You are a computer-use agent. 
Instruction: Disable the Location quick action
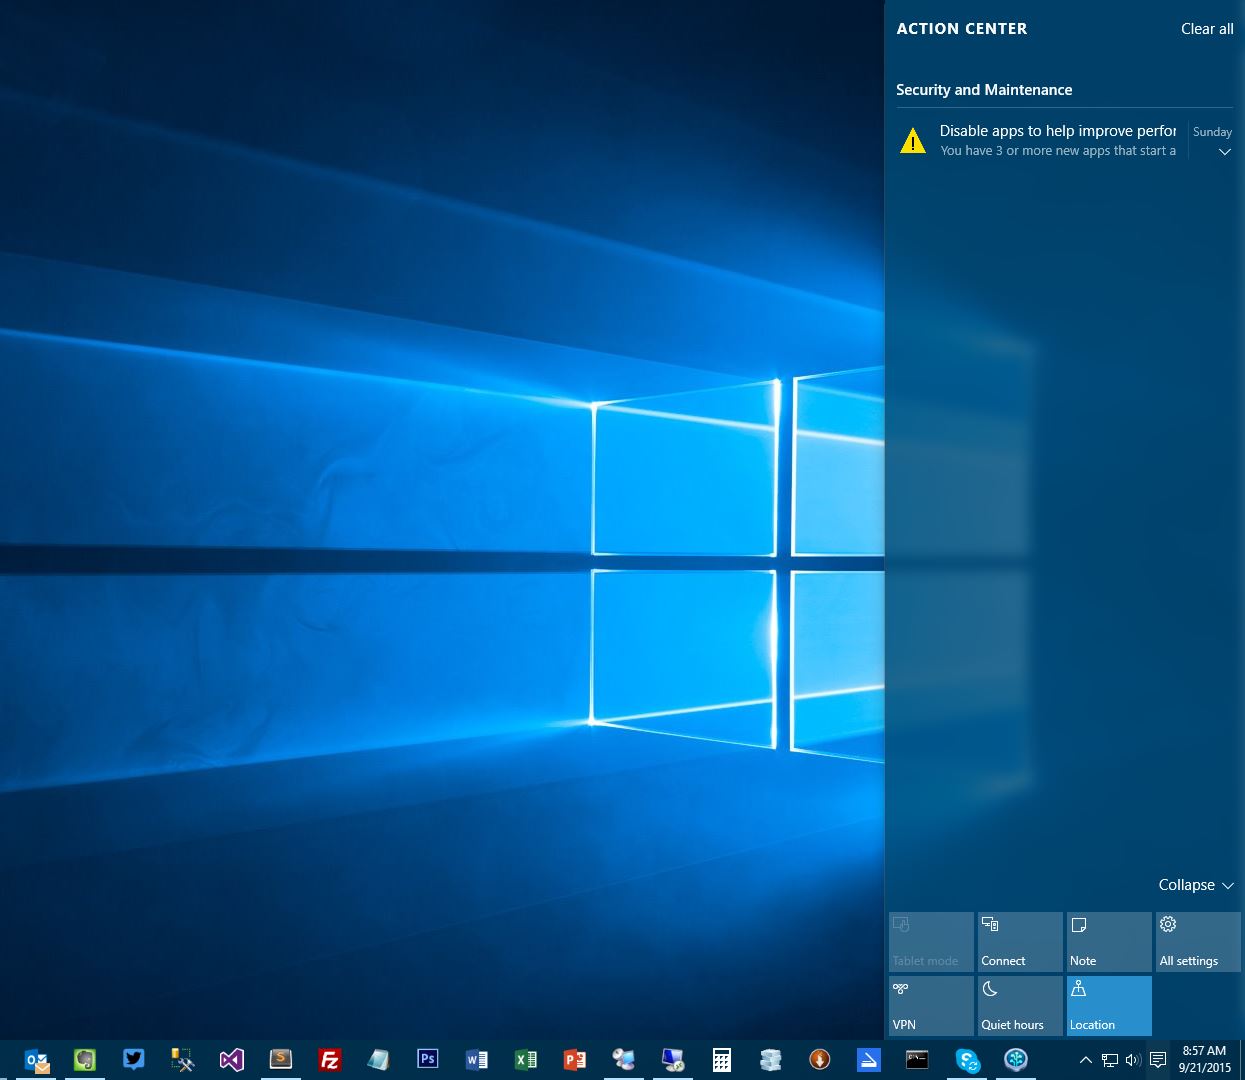[x=1109, y=1005]
